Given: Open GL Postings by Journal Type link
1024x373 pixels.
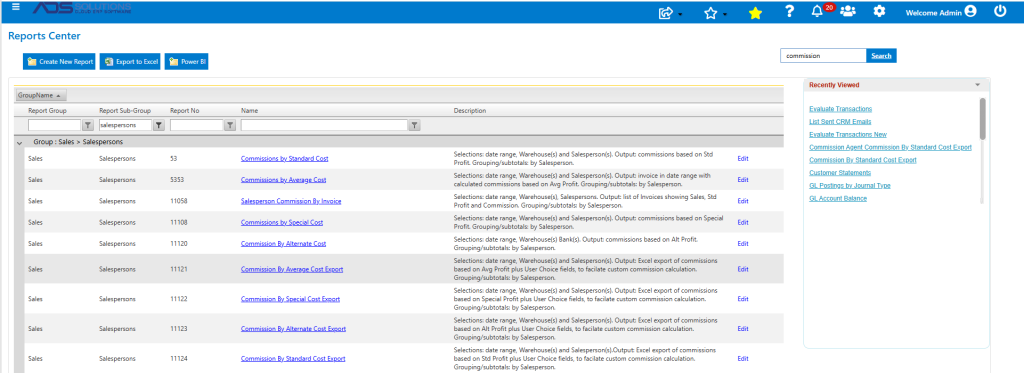Looking at the screenshot, I should point(849,186).
